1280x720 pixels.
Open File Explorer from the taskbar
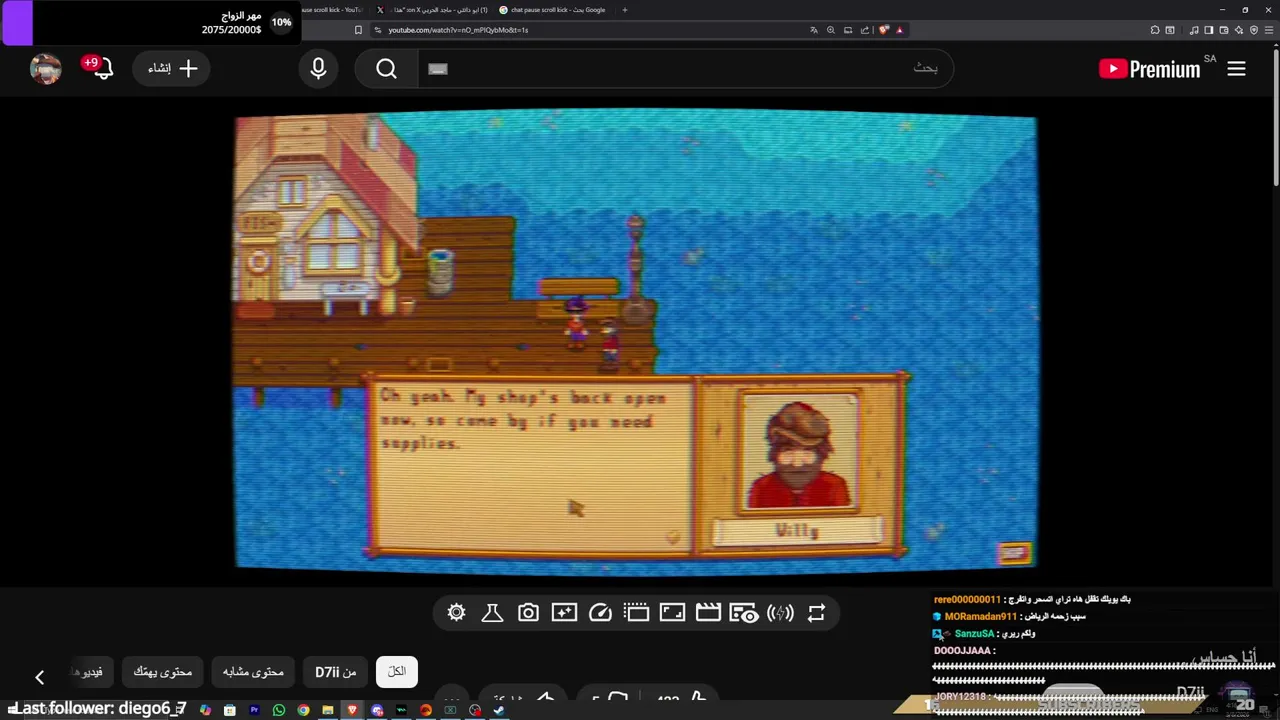coord(328,710)
